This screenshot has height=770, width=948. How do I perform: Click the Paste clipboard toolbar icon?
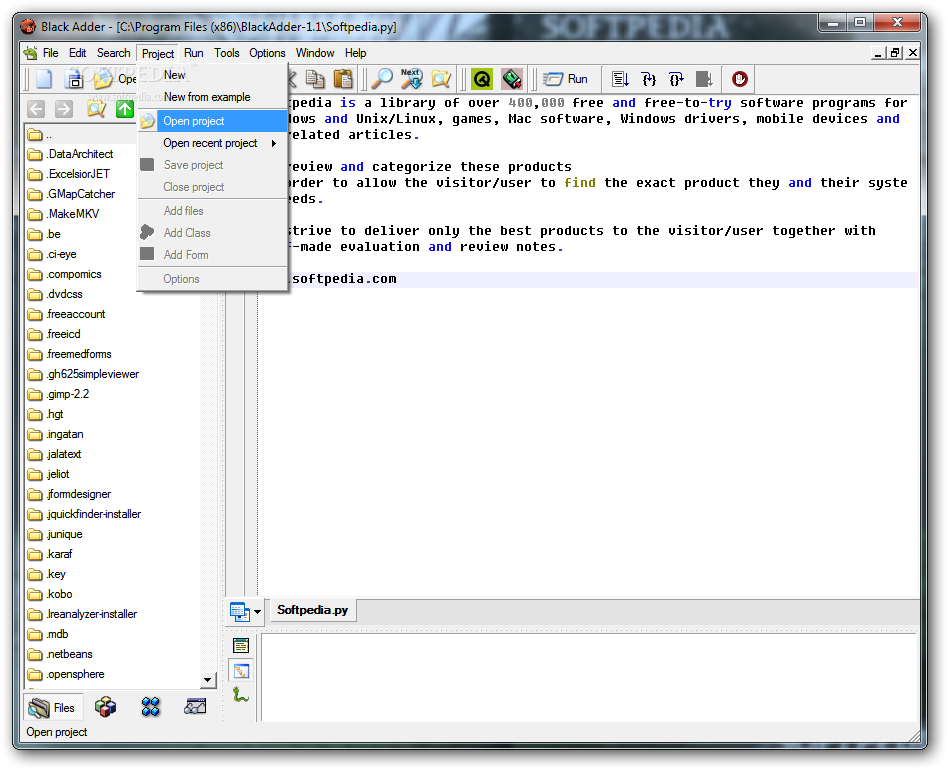click(x=343, y=79)
